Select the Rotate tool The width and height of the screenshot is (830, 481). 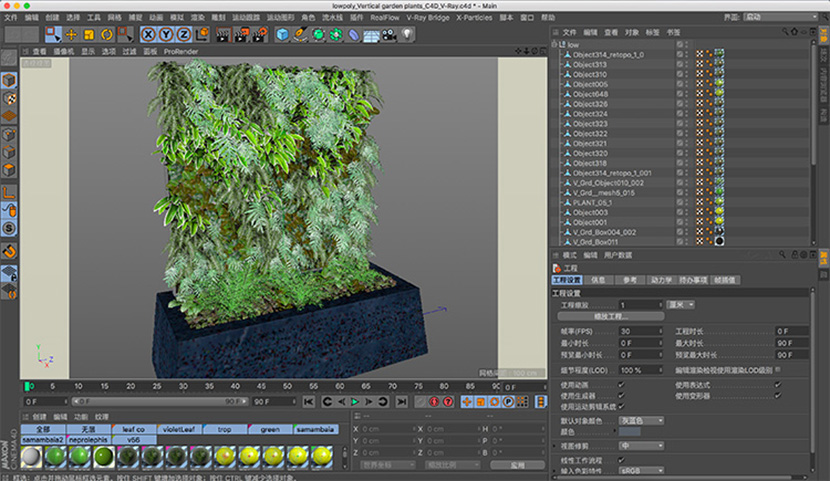click(x=107, y=35)
